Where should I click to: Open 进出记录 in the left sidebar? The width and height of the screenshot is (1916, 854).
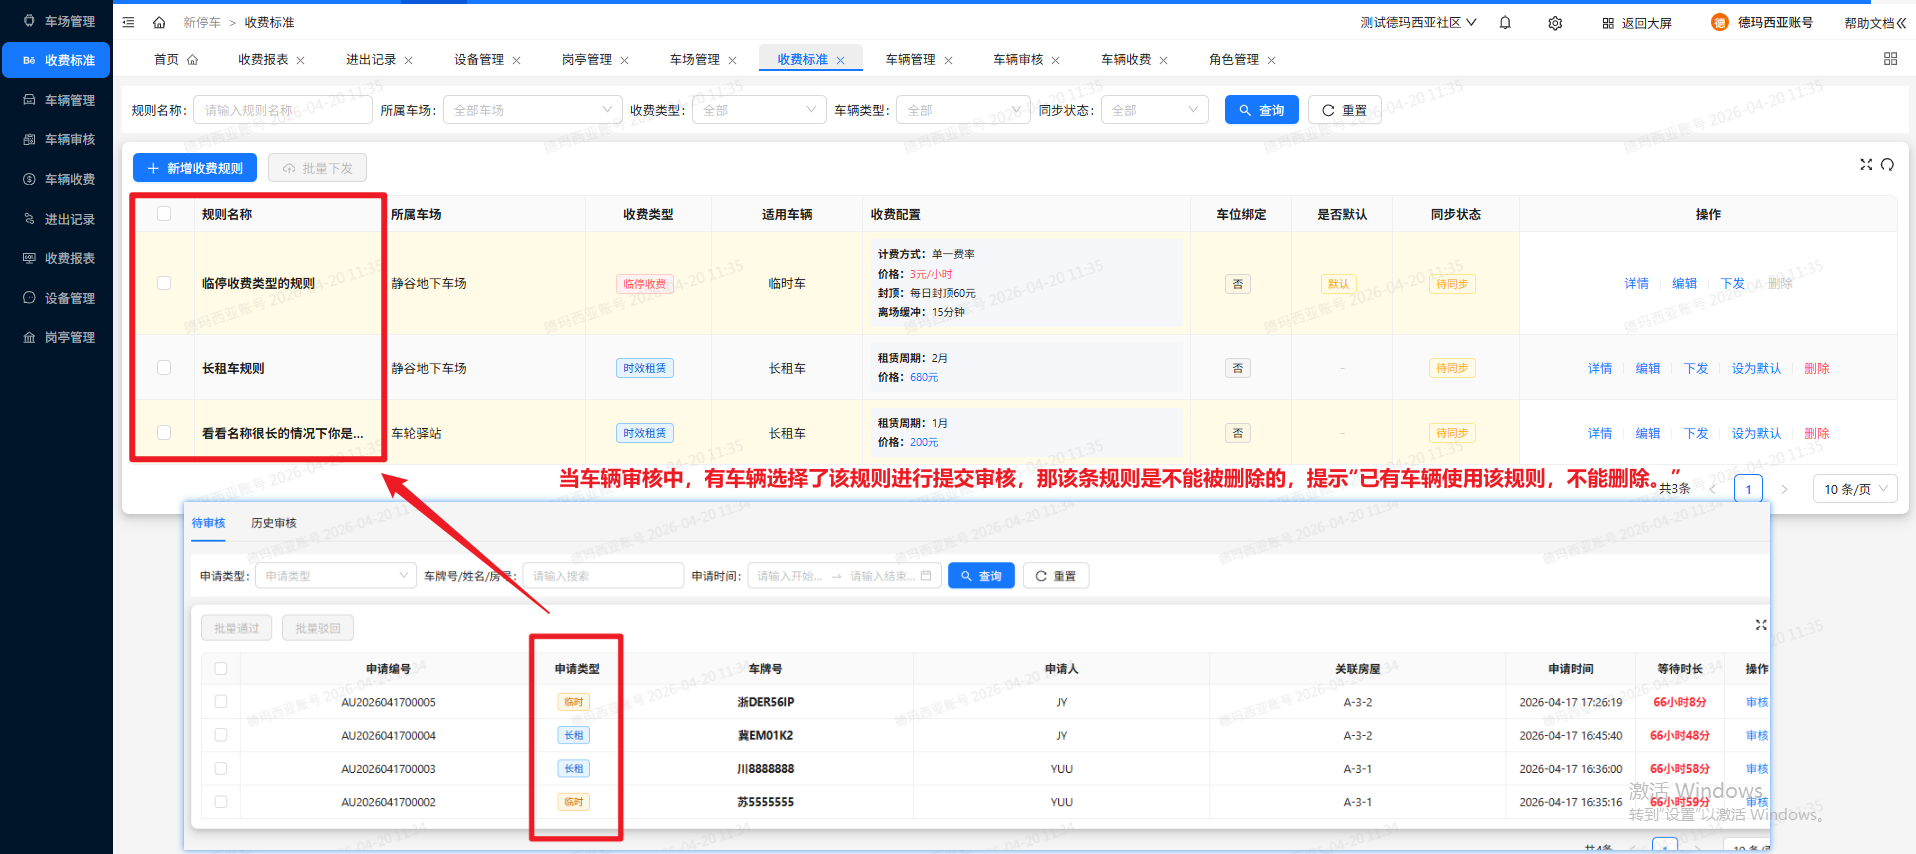pos(69,219)
